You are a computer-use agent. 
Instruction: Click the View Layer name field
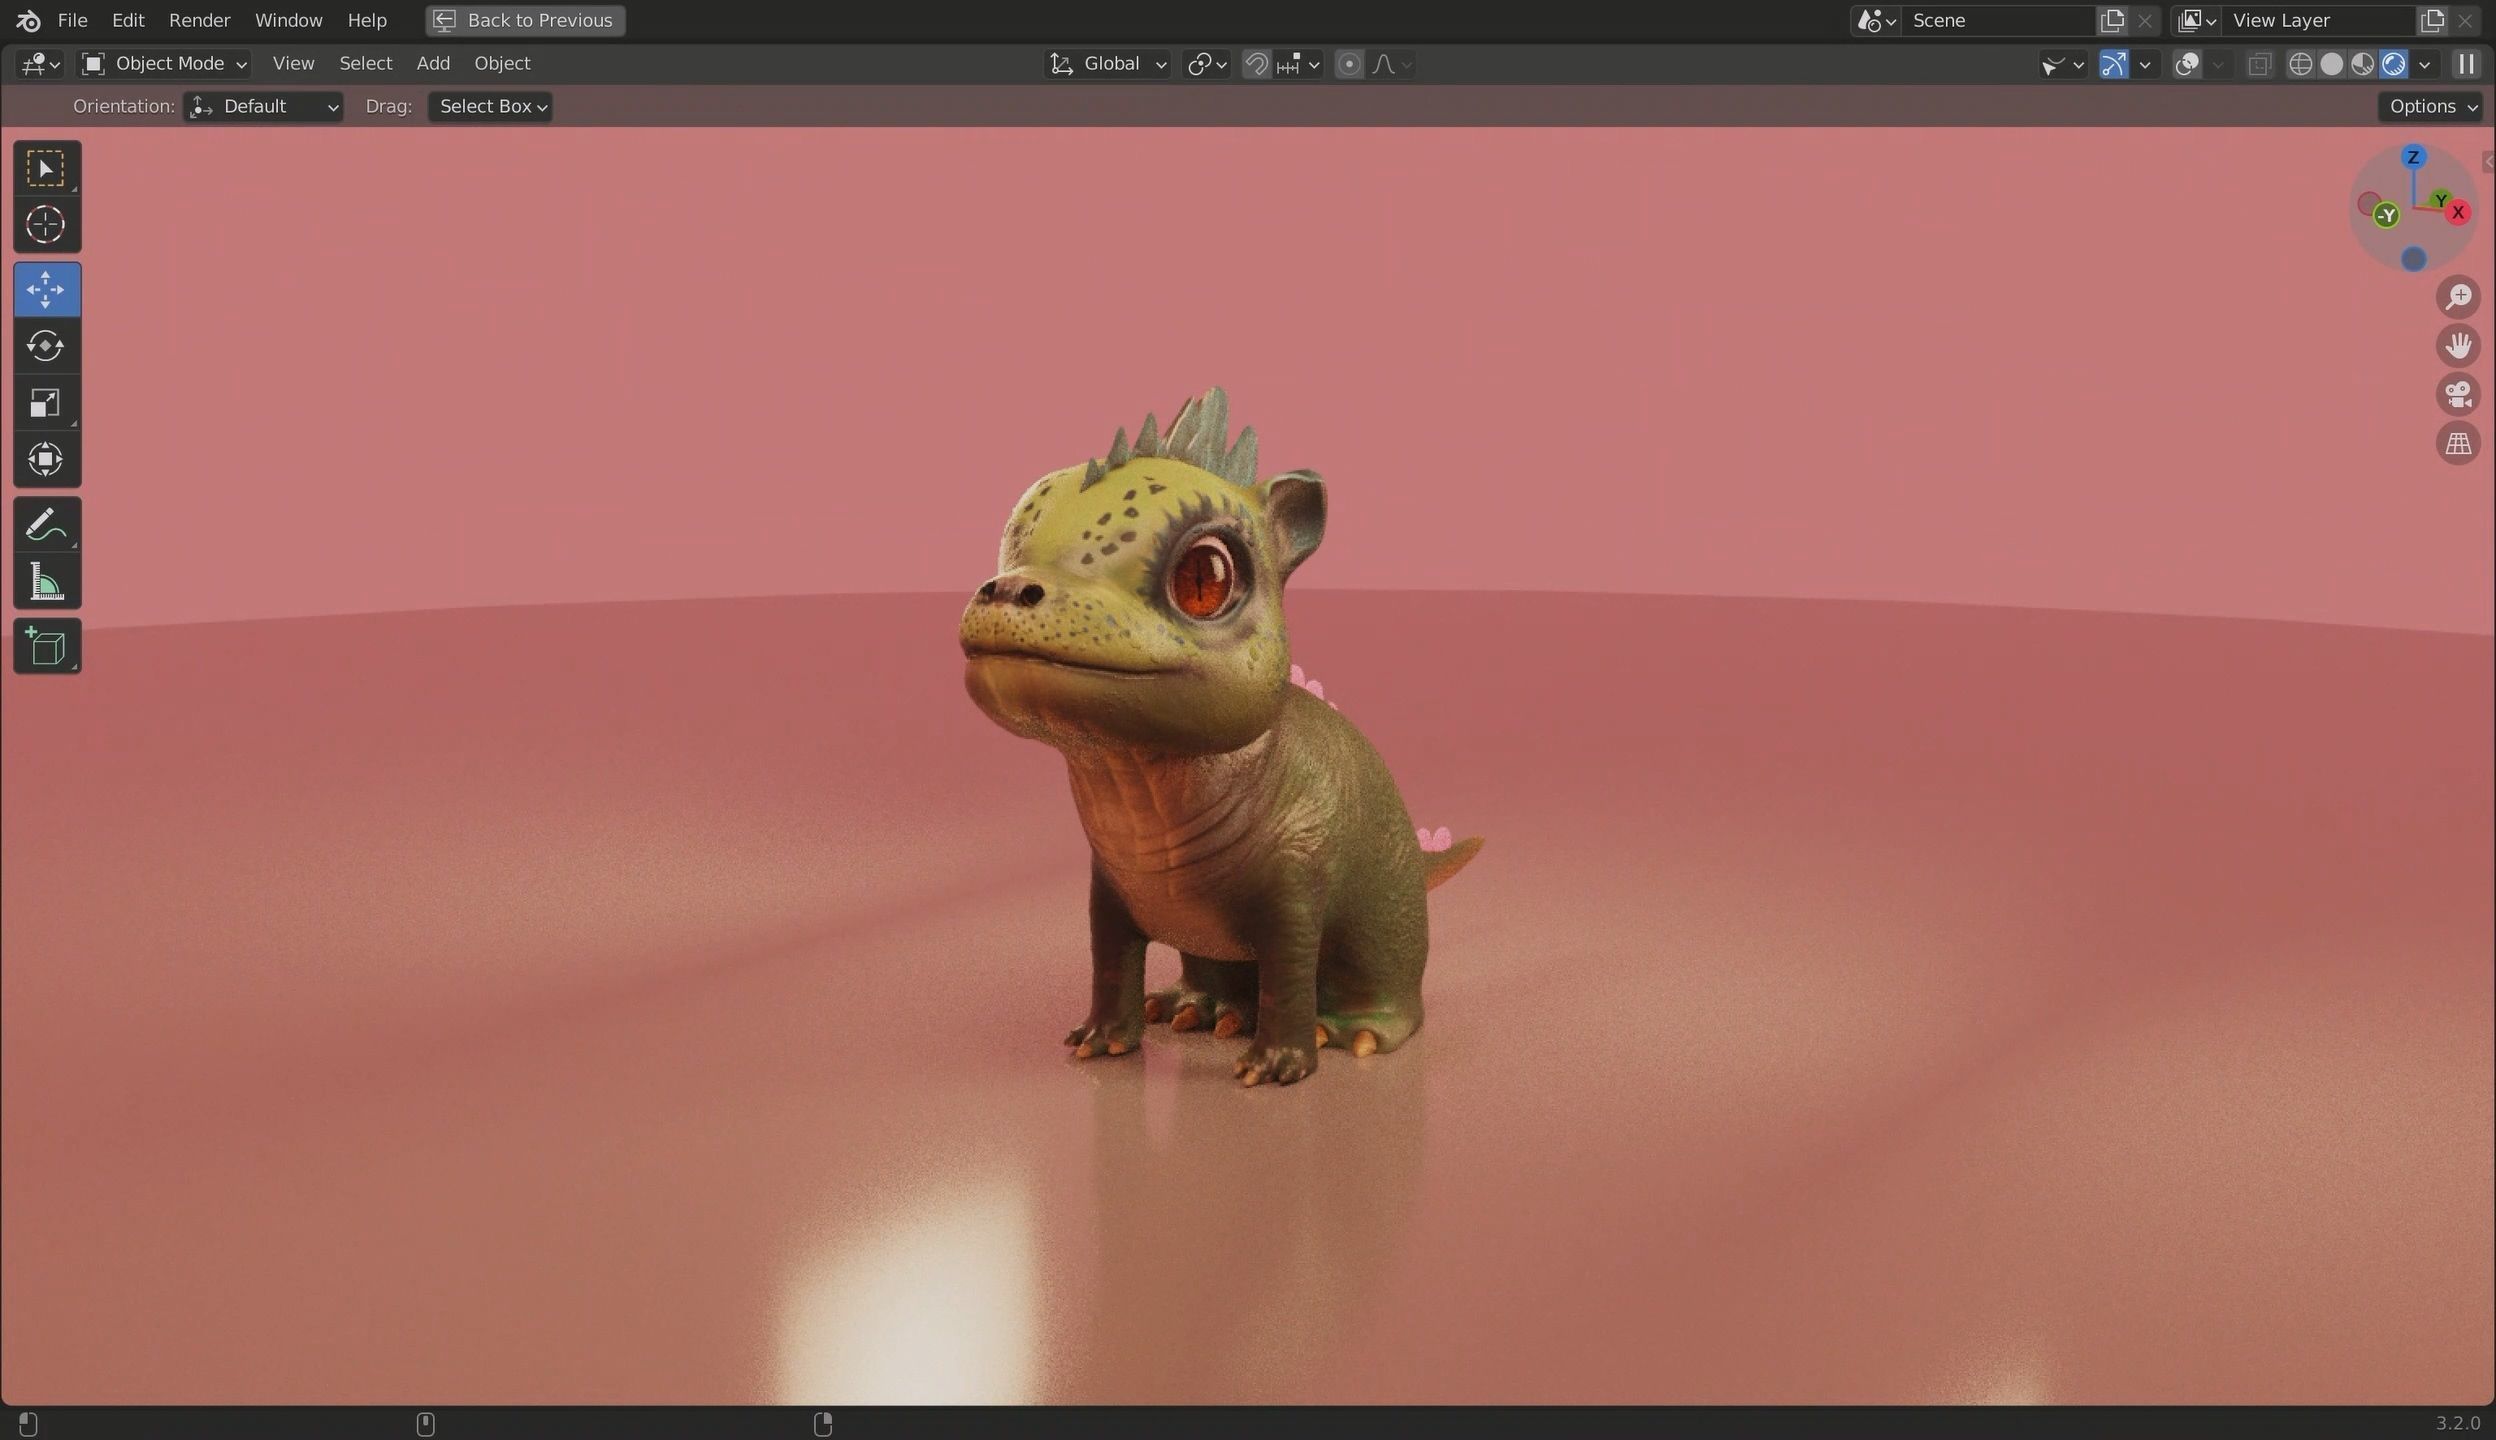tap(2317, 20)
